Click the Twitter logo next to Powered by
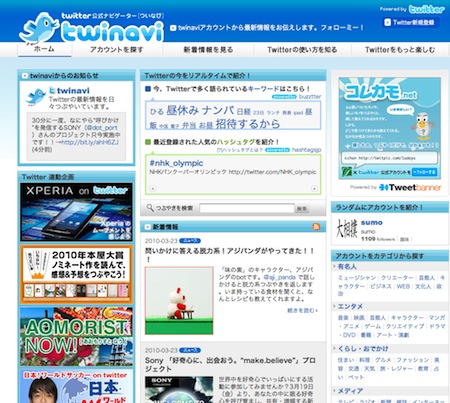The height and width of the screenshot is (403, 450). pyautogui.click(x=427, y=9)
